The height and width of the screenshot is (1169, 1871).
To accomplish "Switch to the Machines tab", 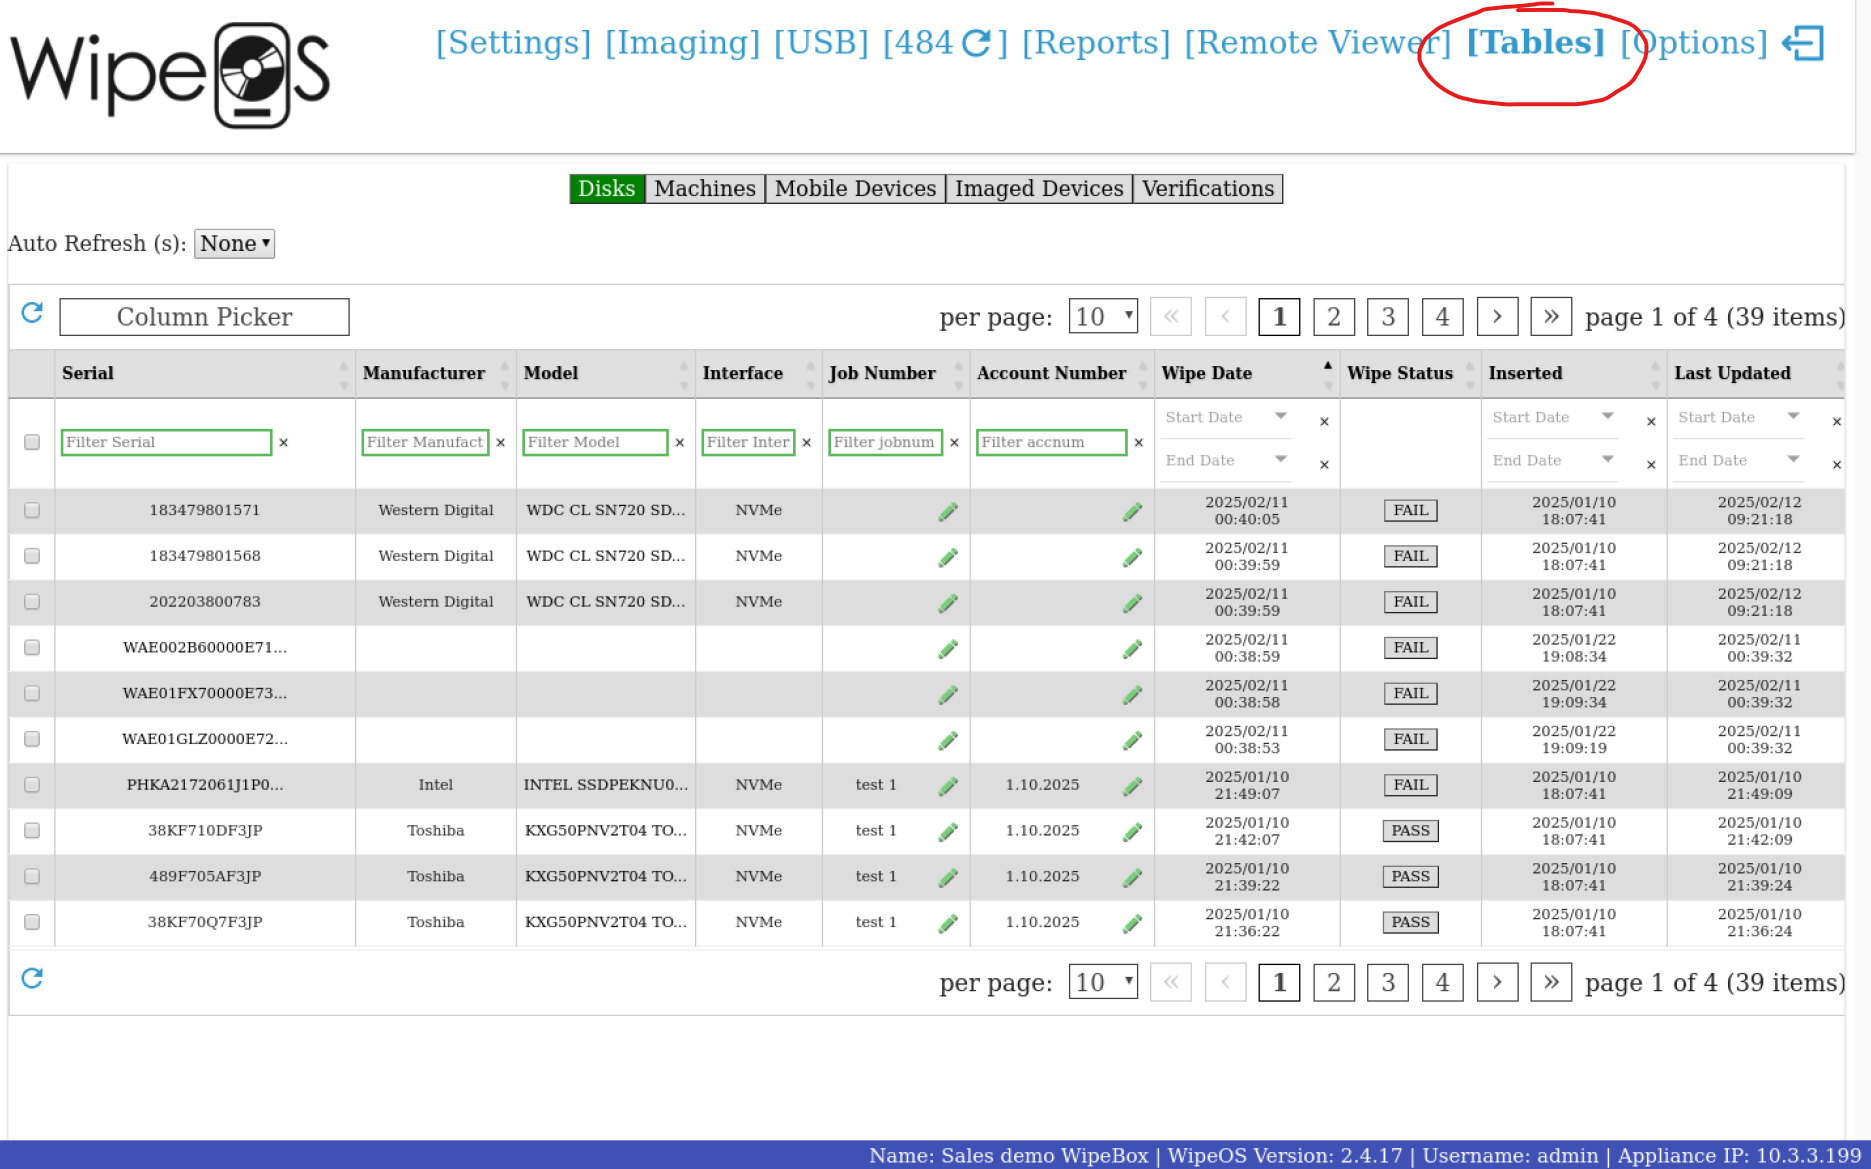I will click(705, 189).
